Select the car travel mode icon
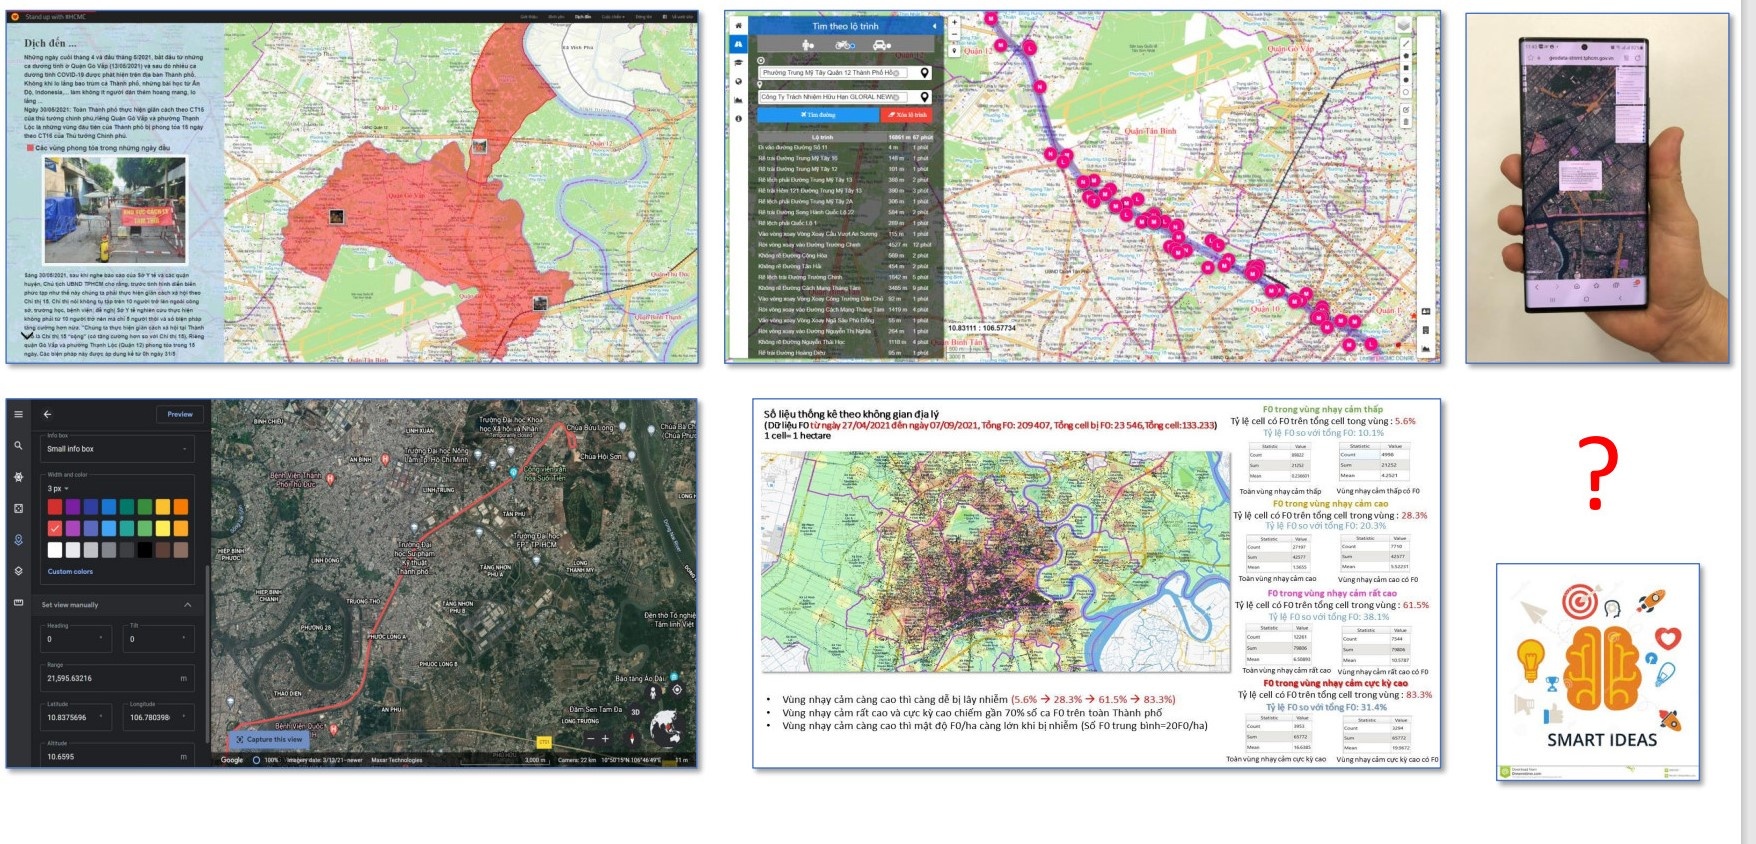 click(x=881, y=45)
